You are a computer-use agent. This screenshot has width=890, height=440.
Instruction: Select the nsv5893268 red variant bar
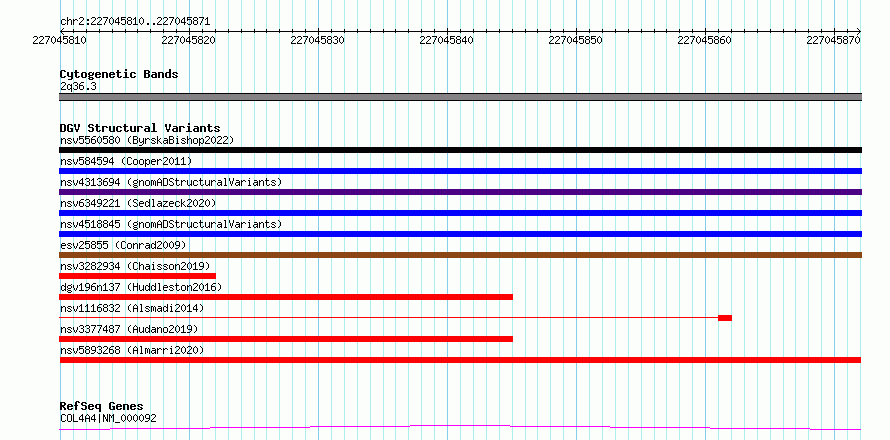point(460,360)
